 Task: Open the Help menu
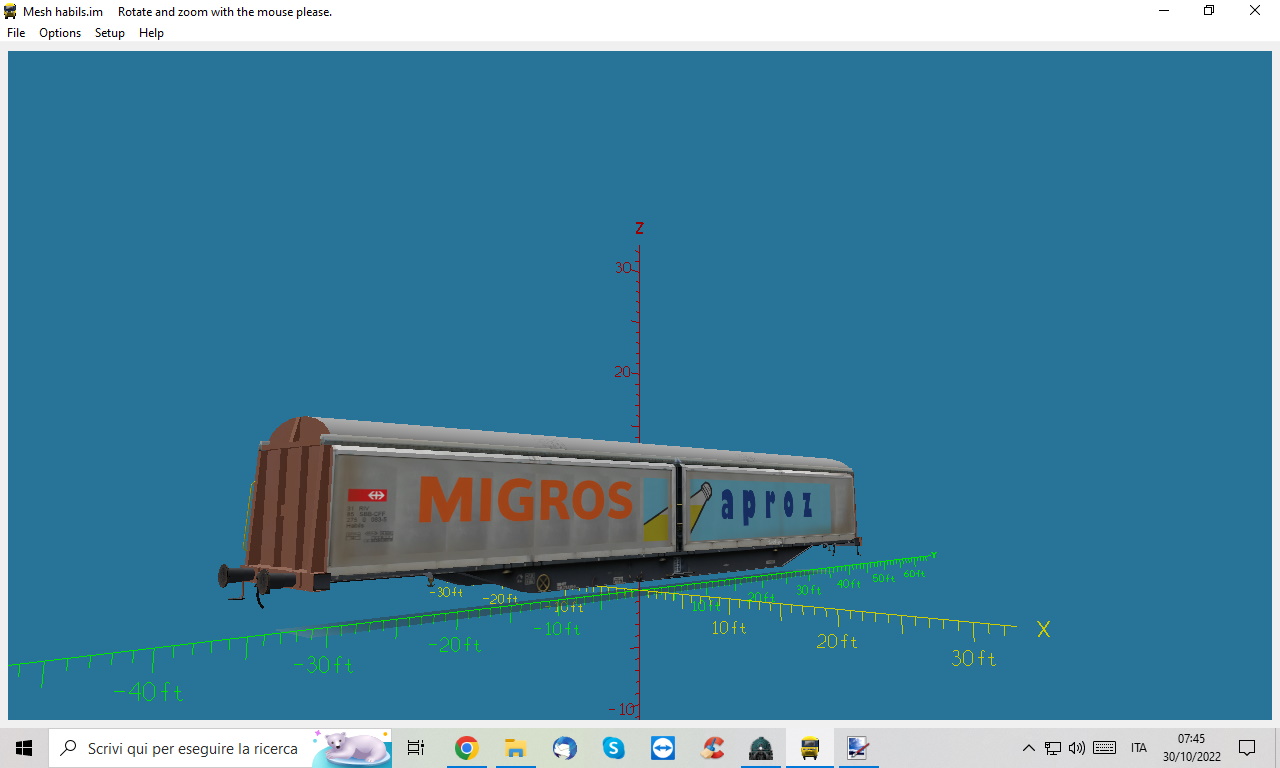(x=151, y=33)
